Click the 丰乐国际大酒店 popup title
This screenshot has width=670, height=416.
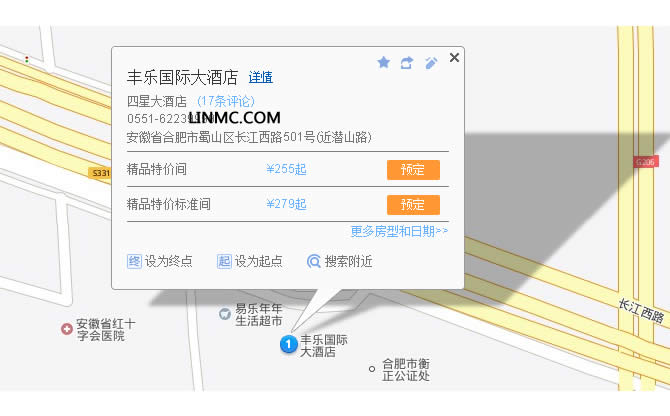[x=182, y=77]
